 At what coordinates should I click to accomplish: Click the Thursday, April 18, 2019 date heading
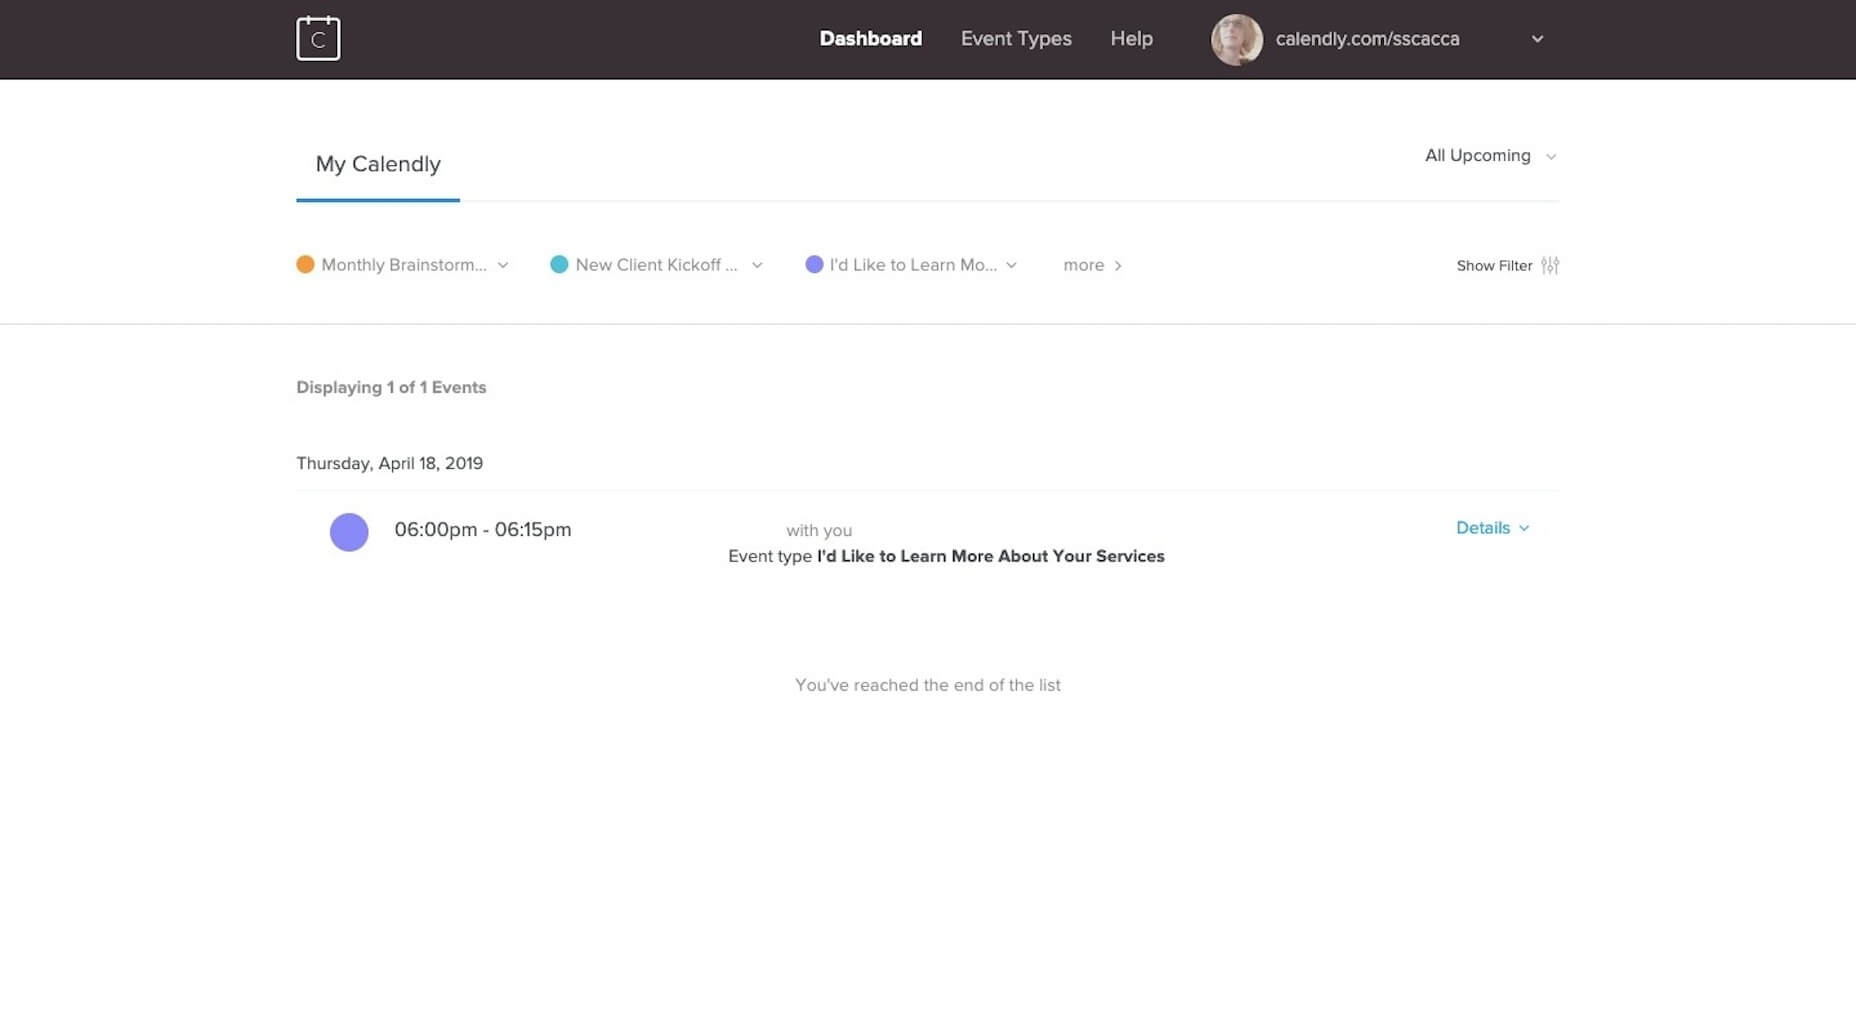(389, 463)
